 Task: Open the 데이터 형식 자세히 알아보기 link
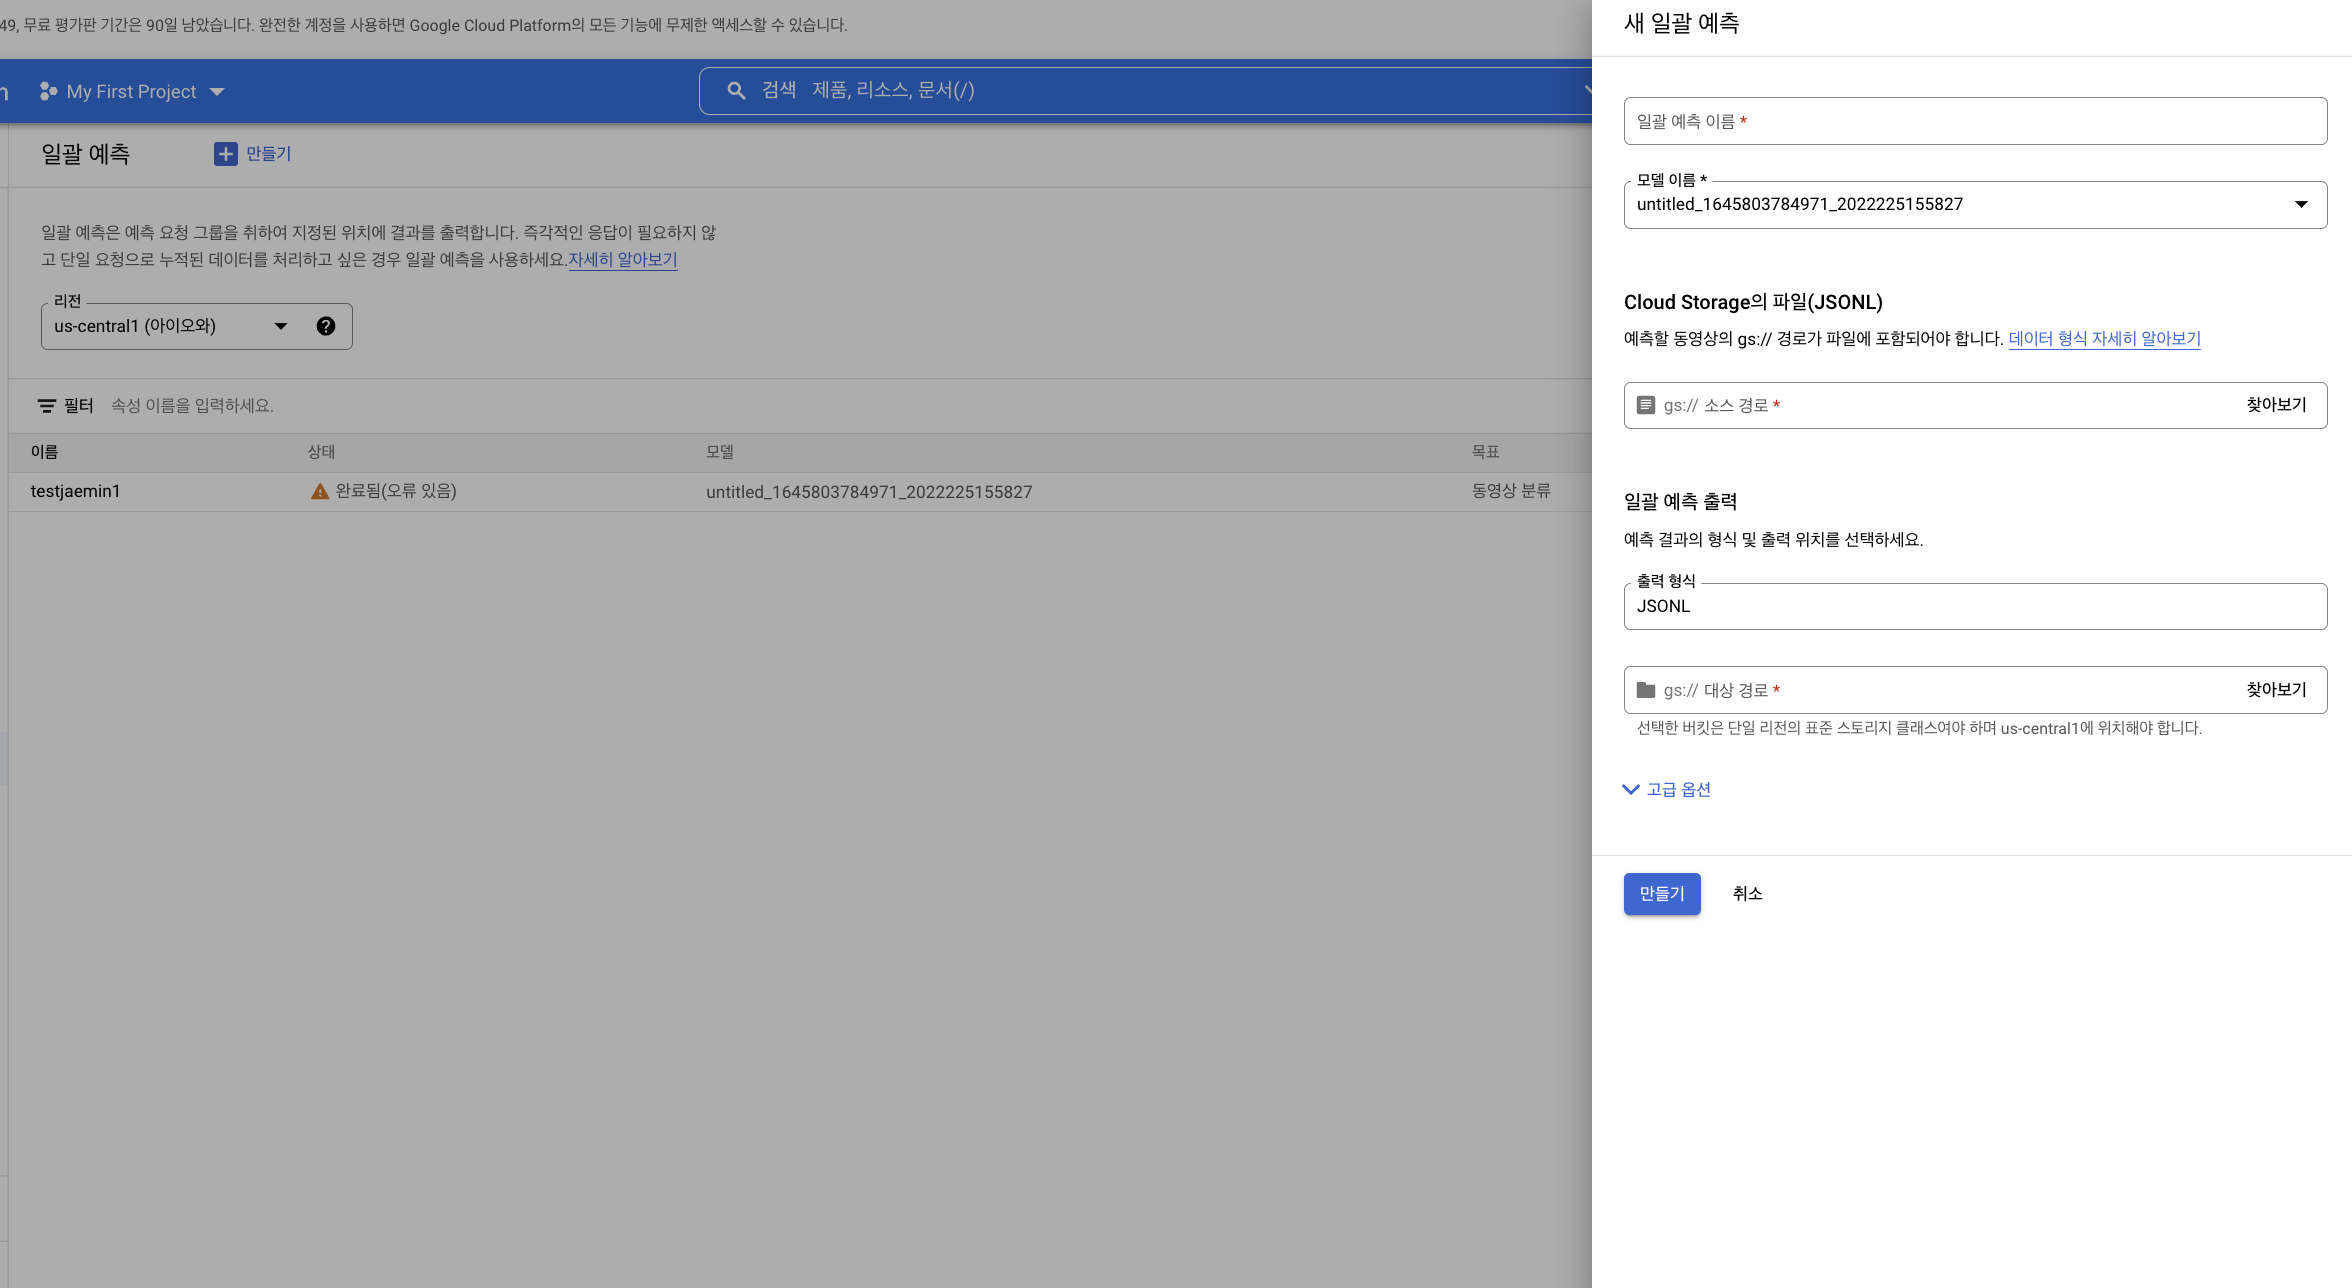pos(2104,338)
